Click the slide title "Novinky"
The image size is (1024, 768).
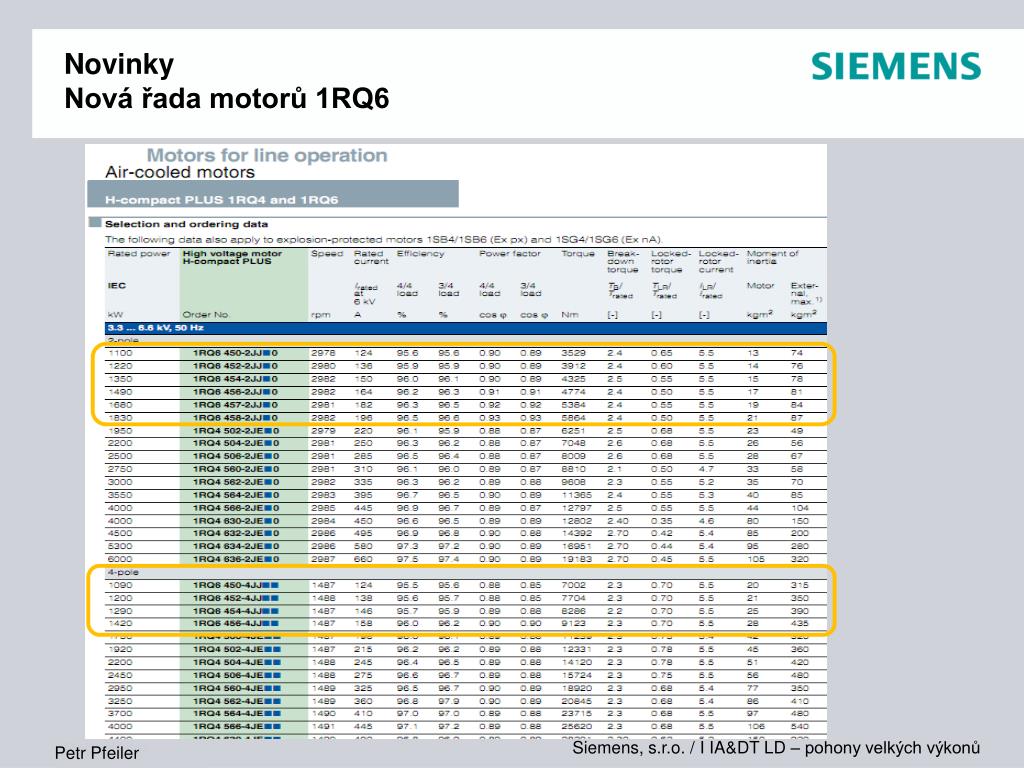point(119,64)
